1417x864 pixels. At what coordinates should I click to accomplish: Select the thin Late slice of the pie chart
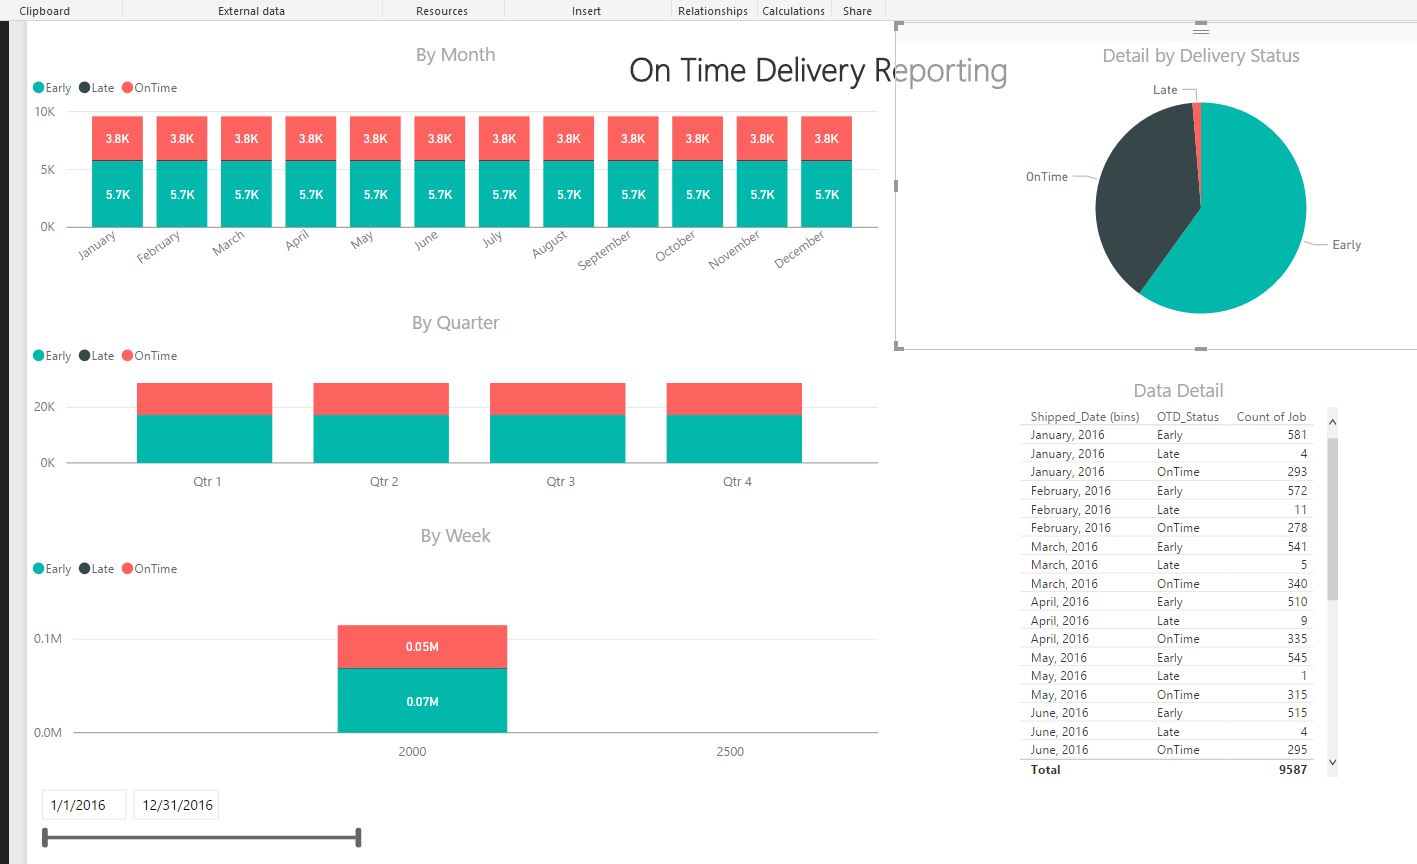point(1196,125)
